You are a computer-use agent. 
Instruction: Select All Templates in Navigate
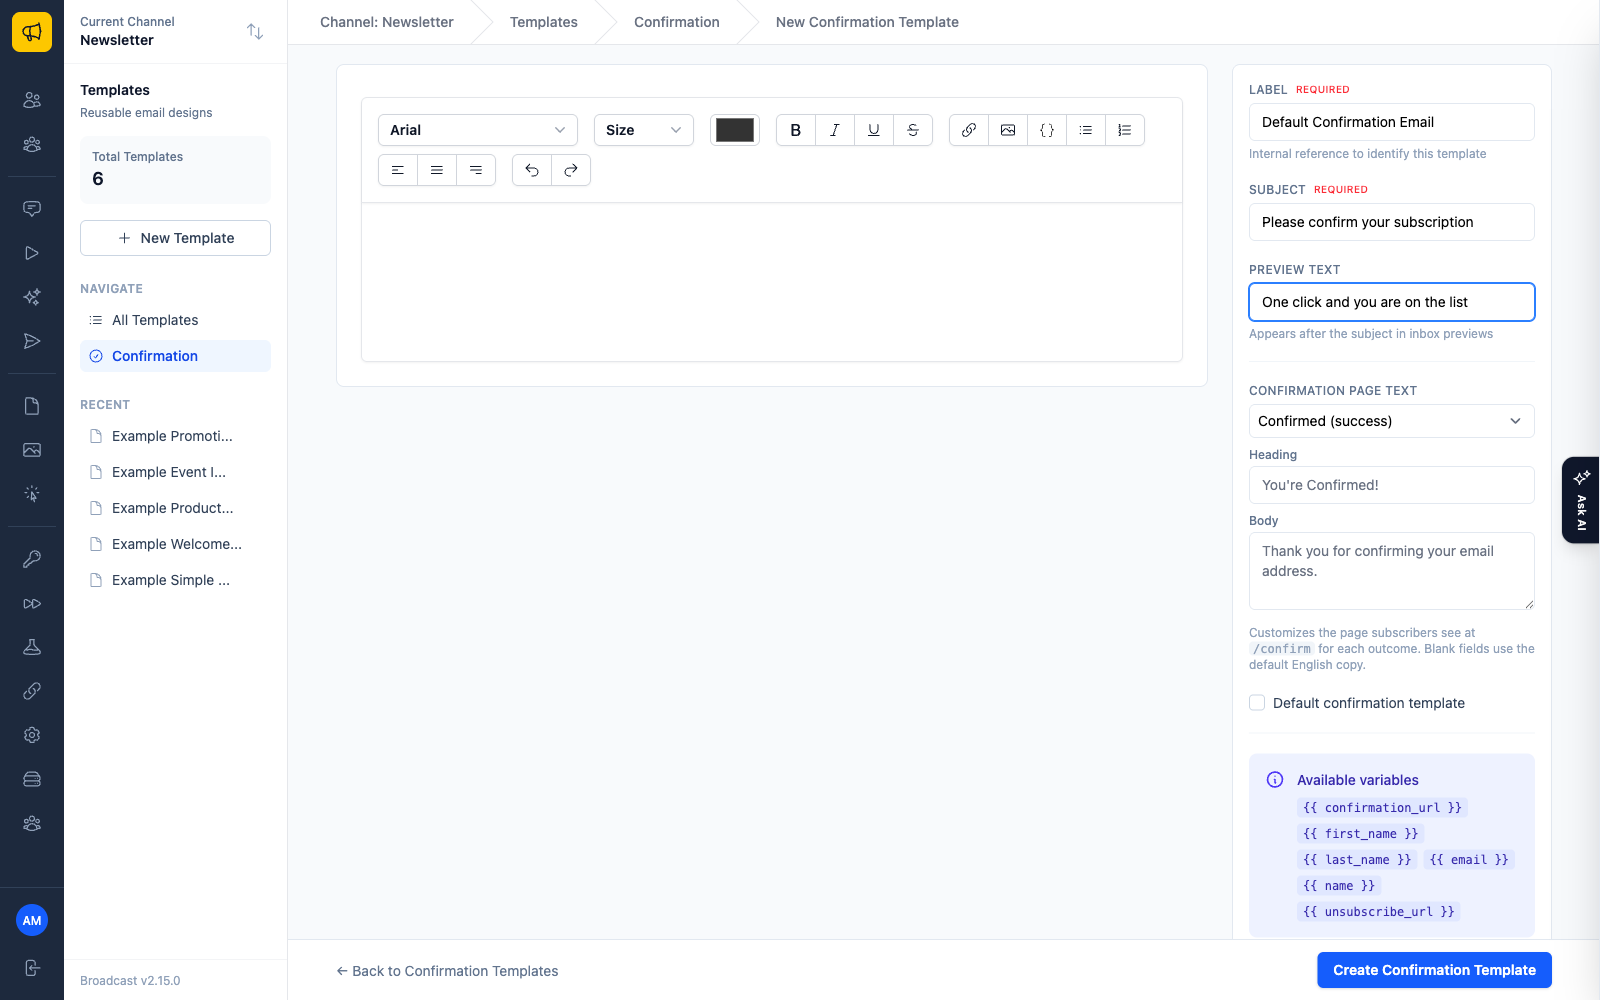pyautogui.click(x=175, y=320)
